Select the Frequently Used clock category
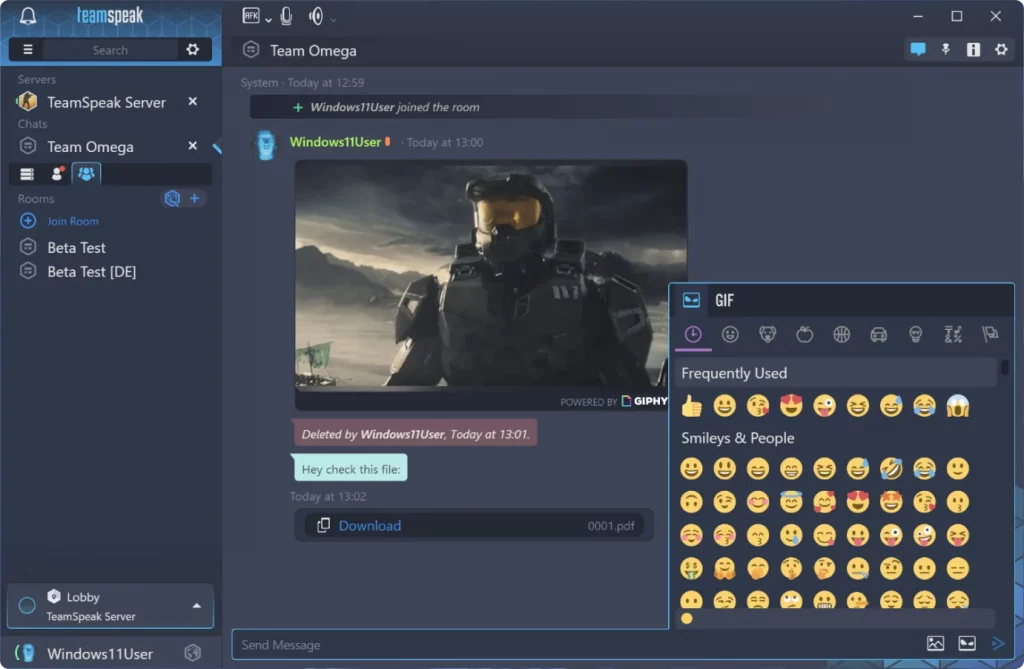 tap(693, 334)
